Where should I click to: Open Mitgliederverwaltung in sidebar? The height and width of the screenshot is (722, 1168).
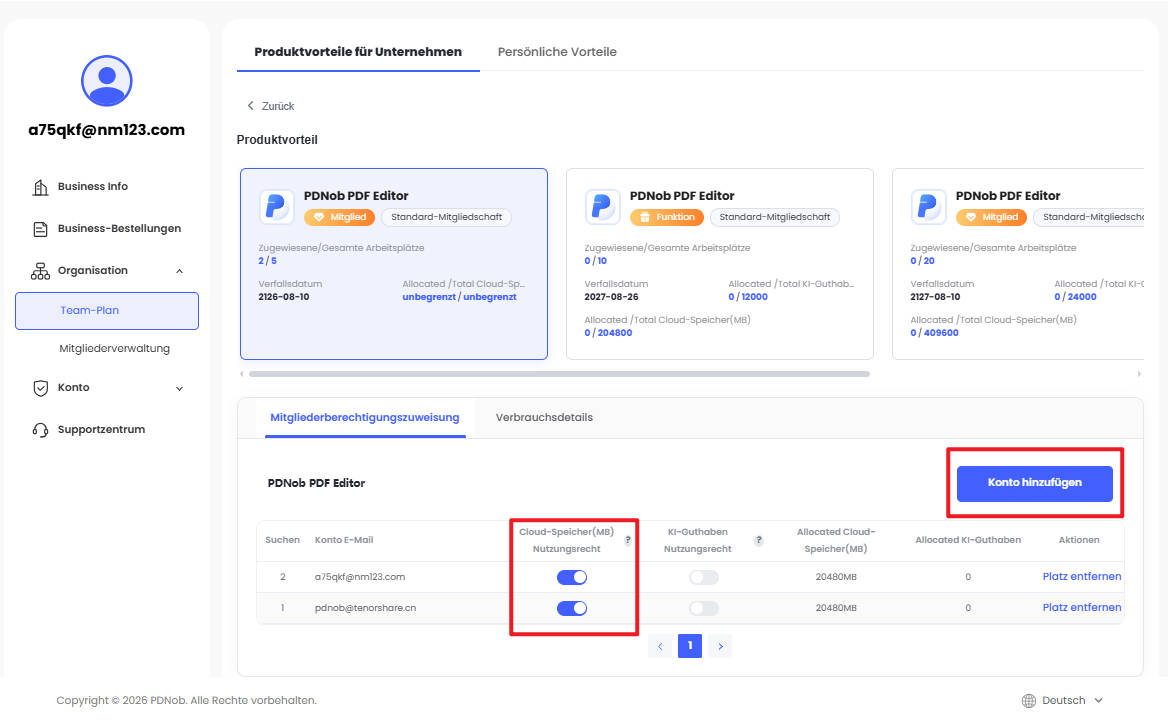pos(115,349)
